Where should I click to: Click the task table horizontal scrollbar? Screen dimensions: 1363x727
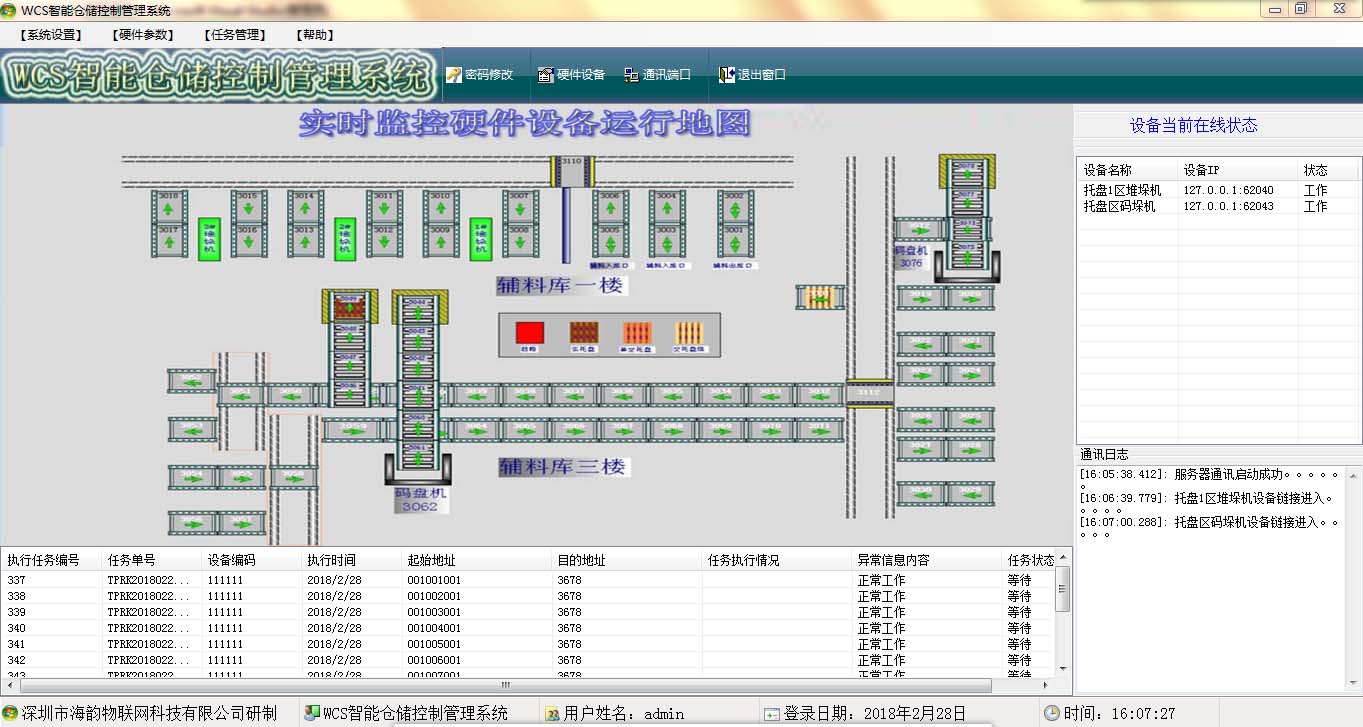505,685
